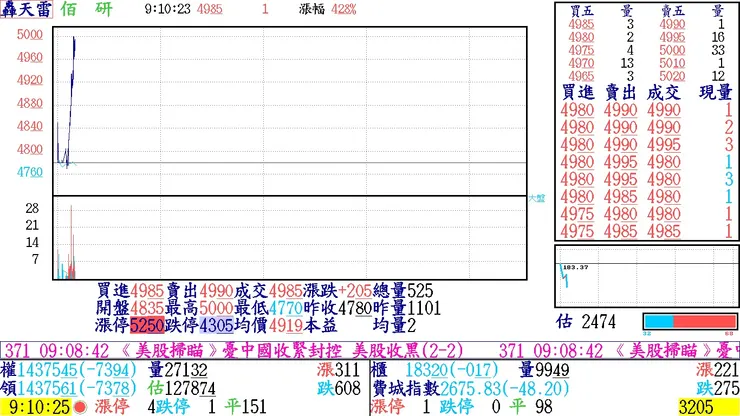Click the highlighted 跌停 4305 limit-down price
This screenshot has width=740, height=416.
(x=216, y=325)
